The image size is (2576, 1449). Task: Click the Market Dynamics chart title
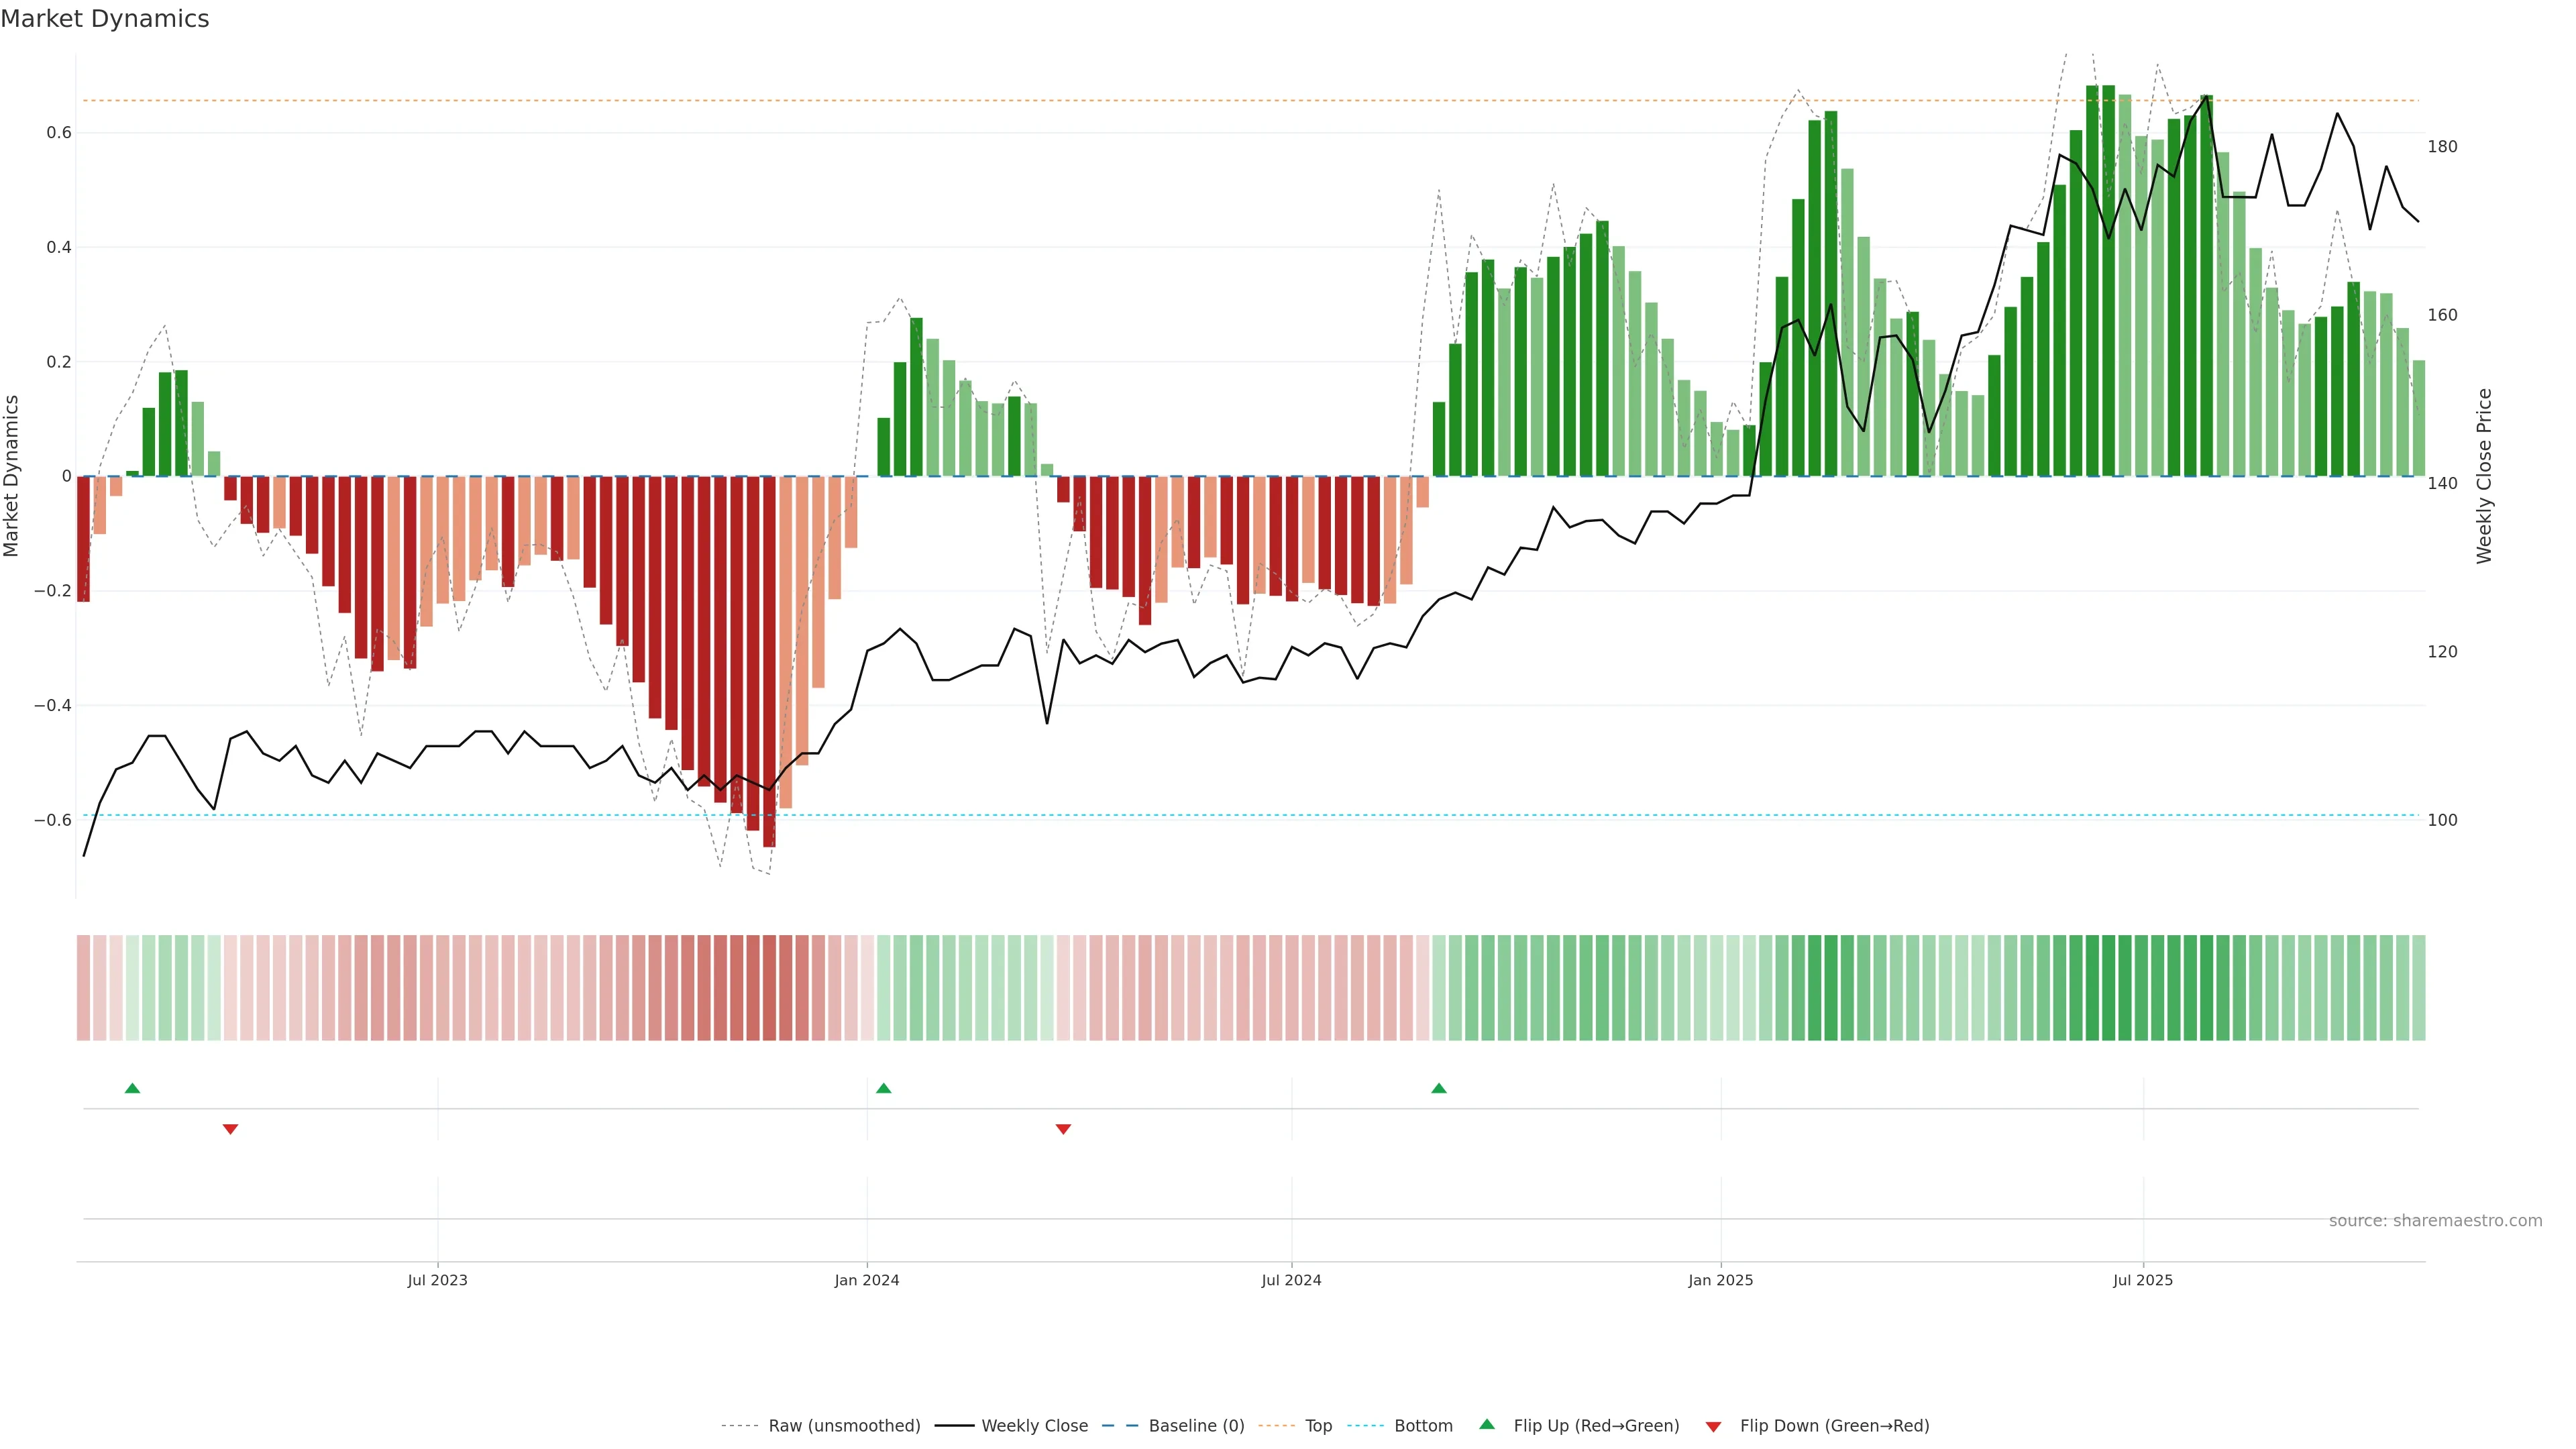105,19
